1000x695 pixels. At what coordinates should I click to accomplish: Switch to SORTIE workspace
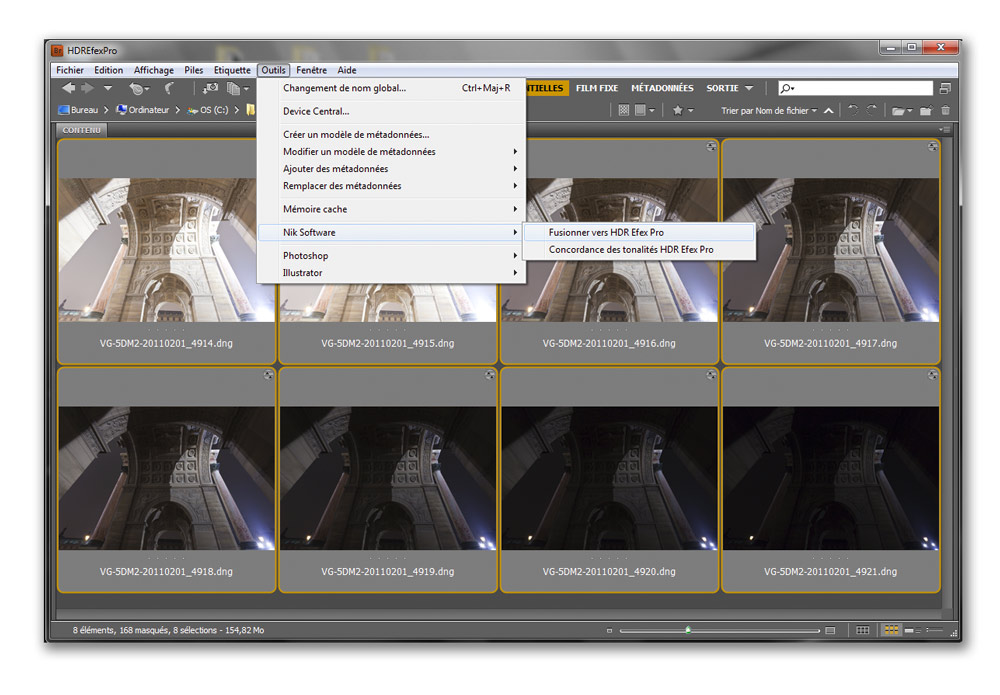tap(722, 88)
